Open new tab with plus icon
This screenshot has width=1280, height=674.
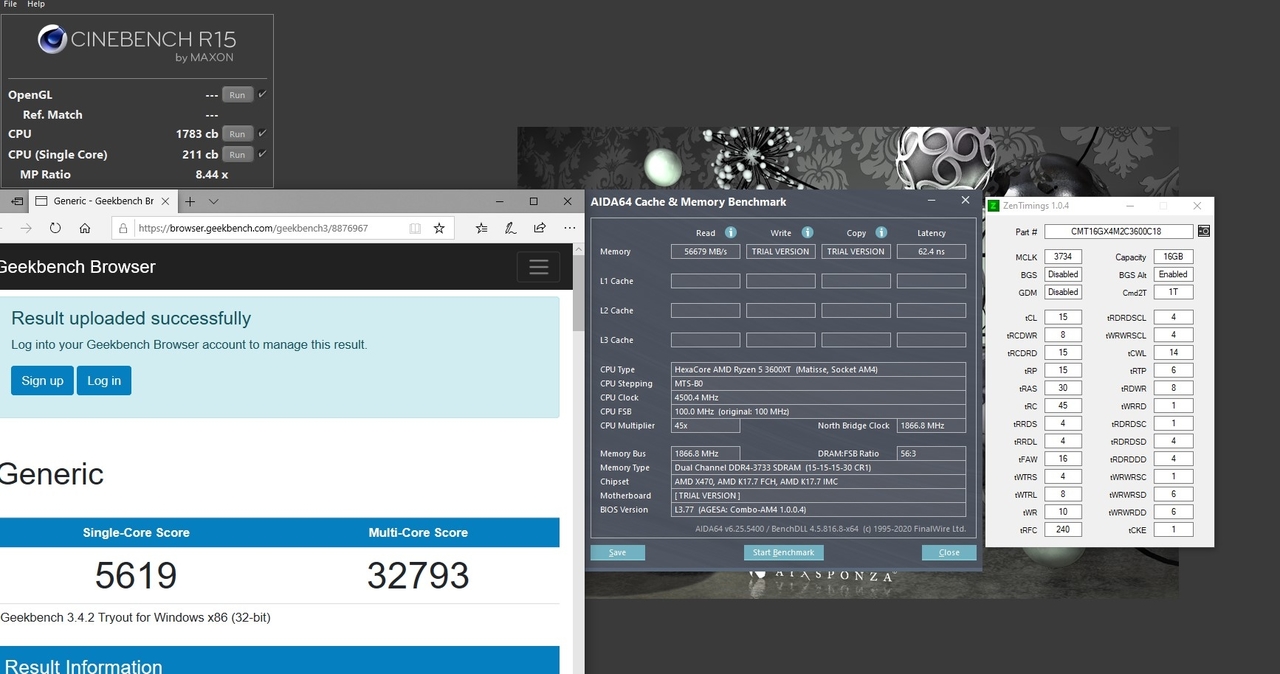pos(190,201)
